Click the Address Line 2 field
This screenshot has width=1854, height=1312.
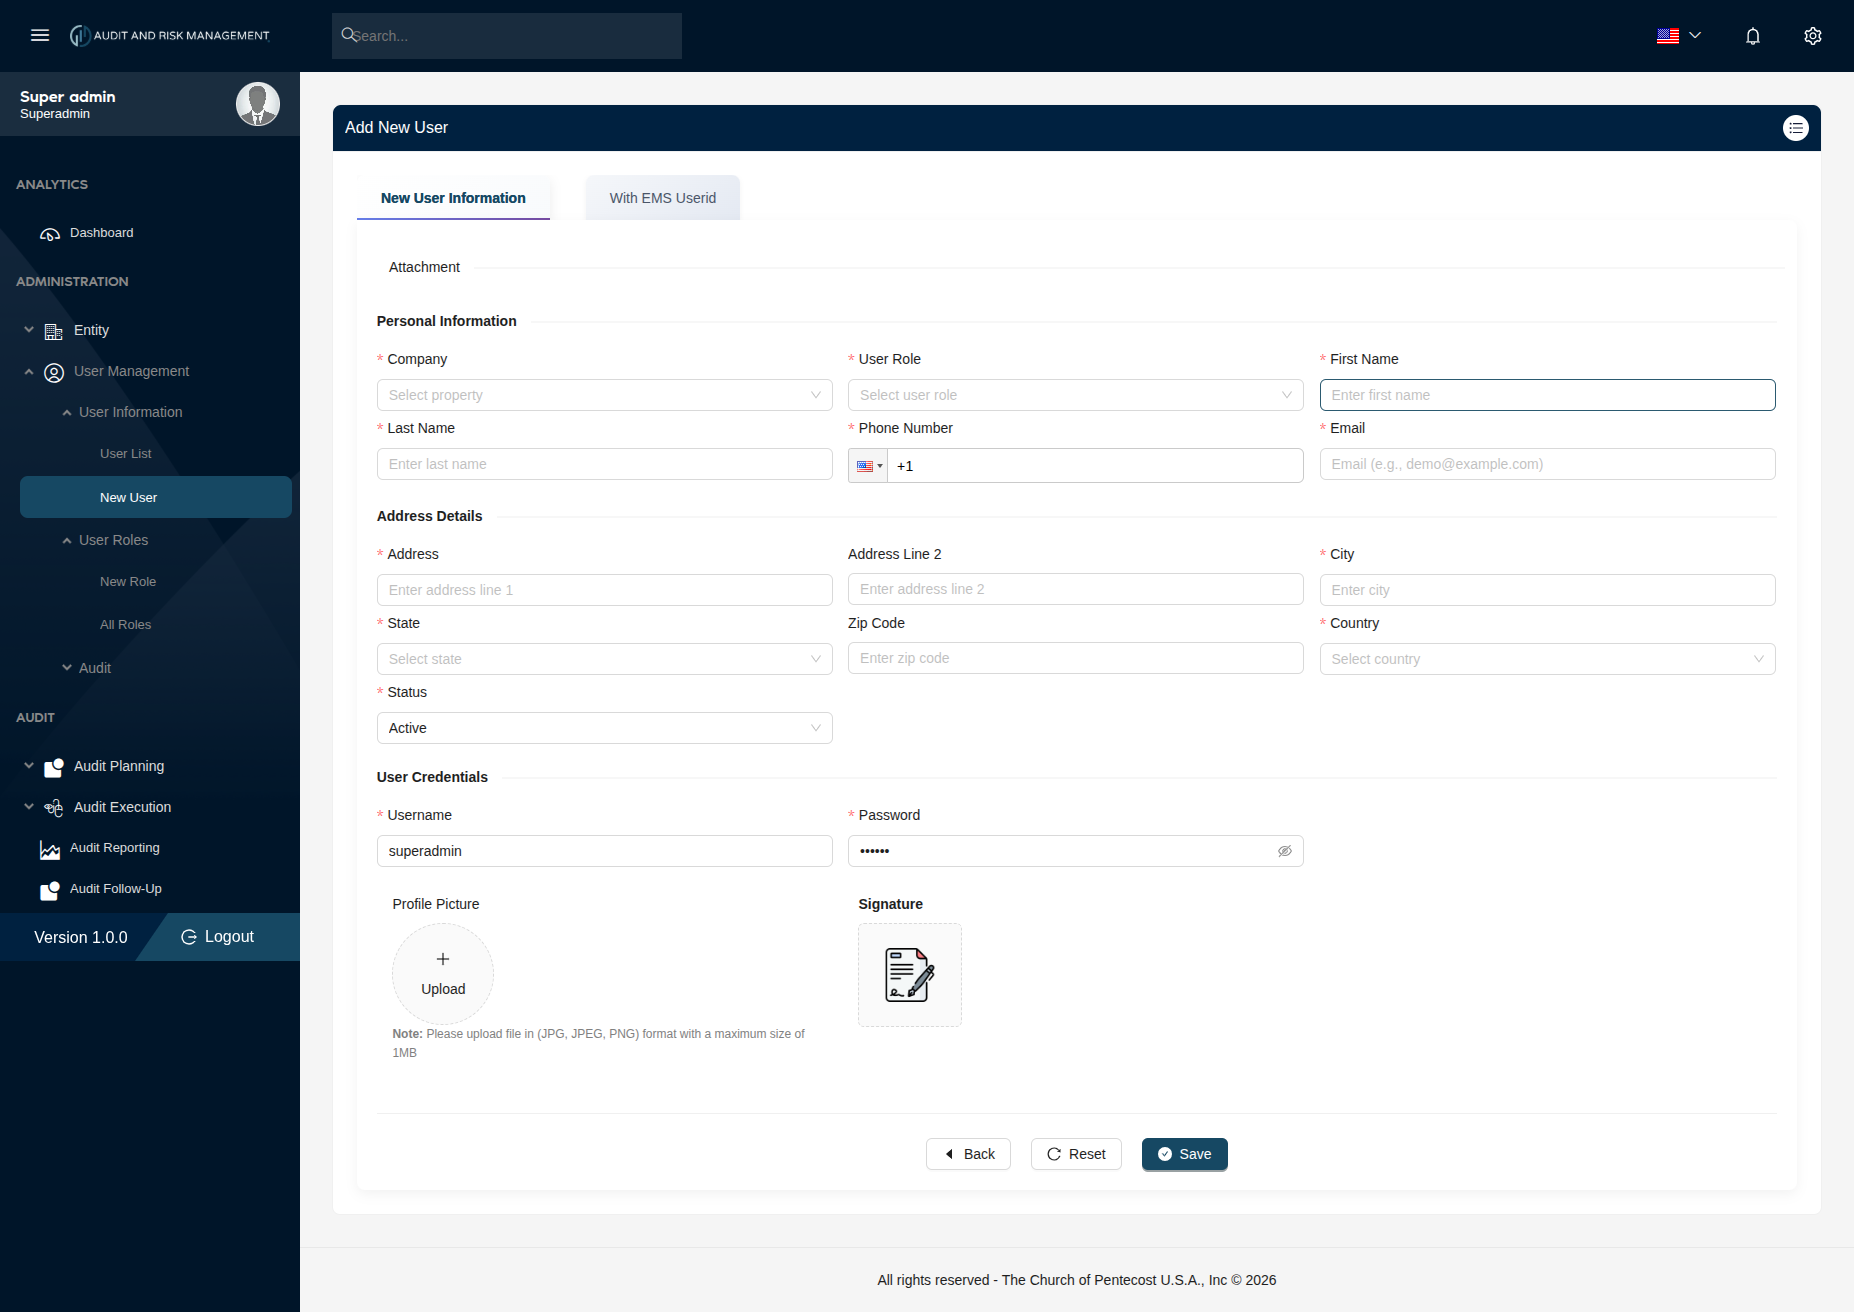coord(1076,589)
